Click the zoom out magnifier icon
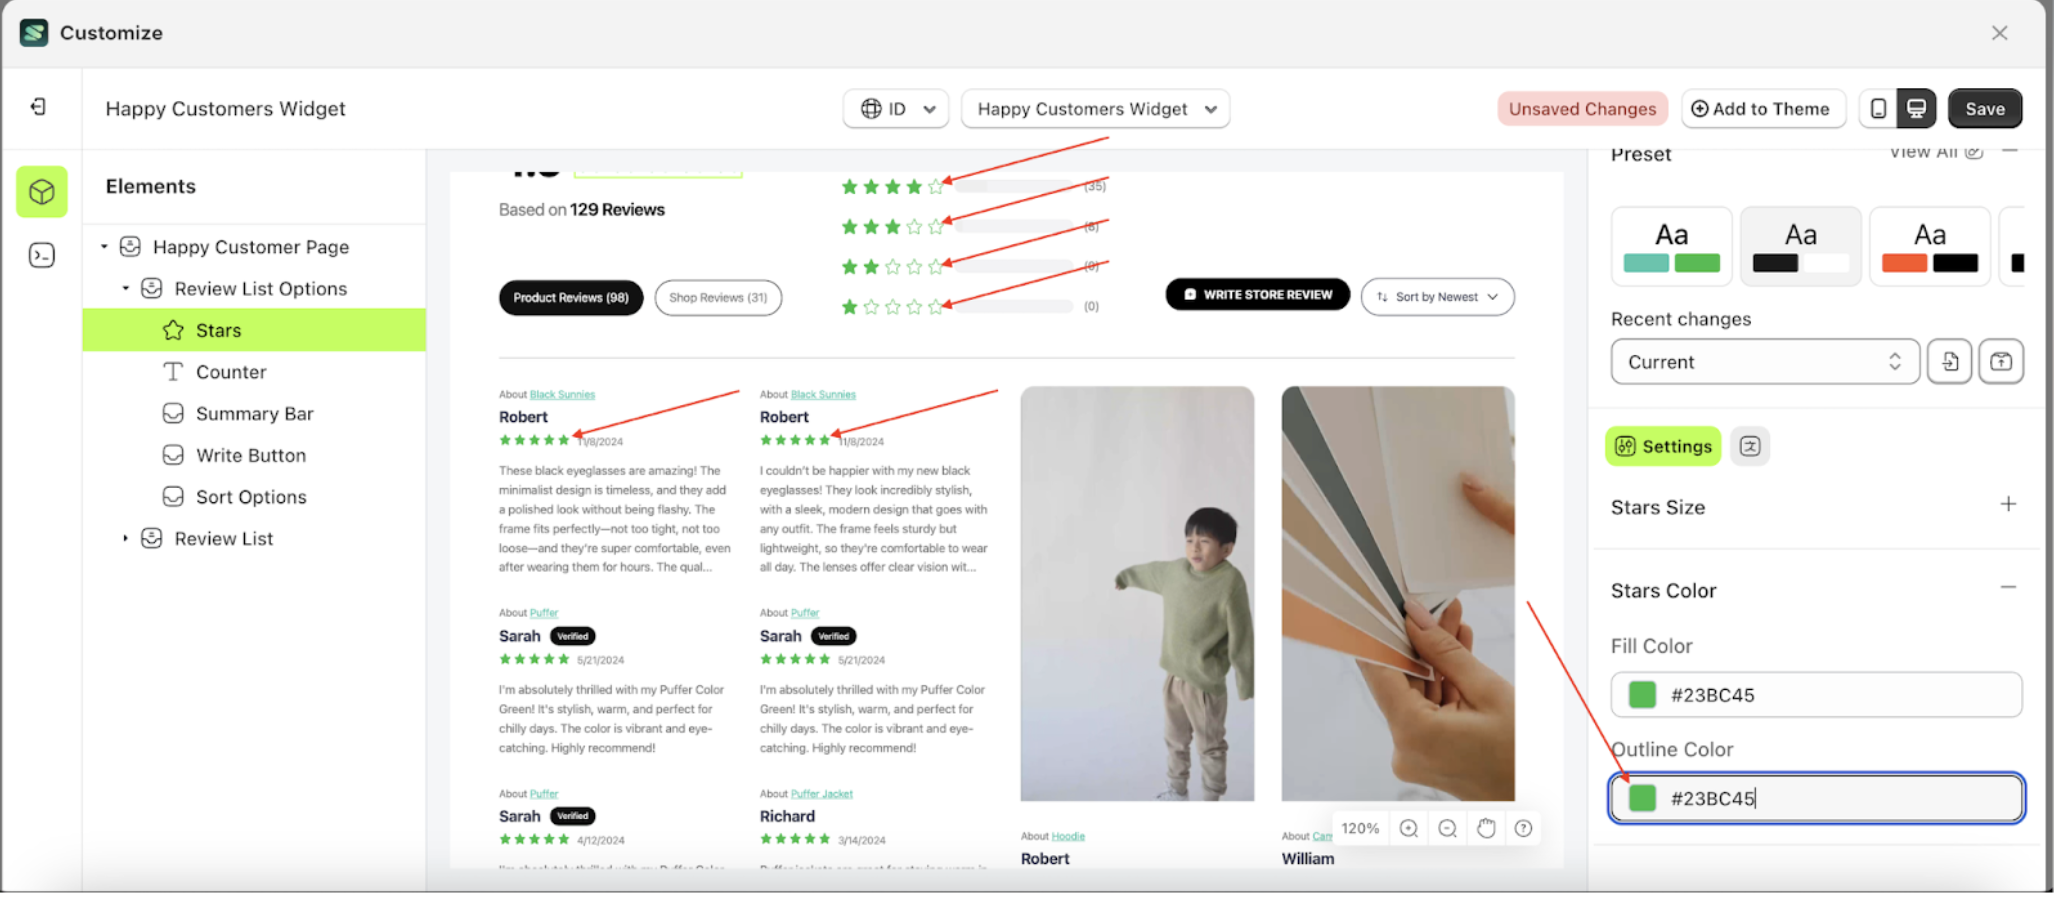This screenshot has height=900, width=2054. point(1447,828)
